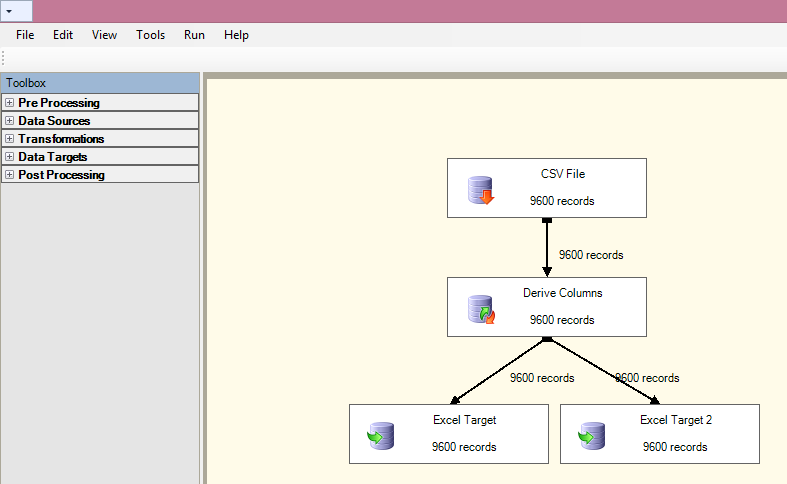Expand the Transformations toolbox group
Image resolution: width=787 pixels, height=484 pixels.
9,139
